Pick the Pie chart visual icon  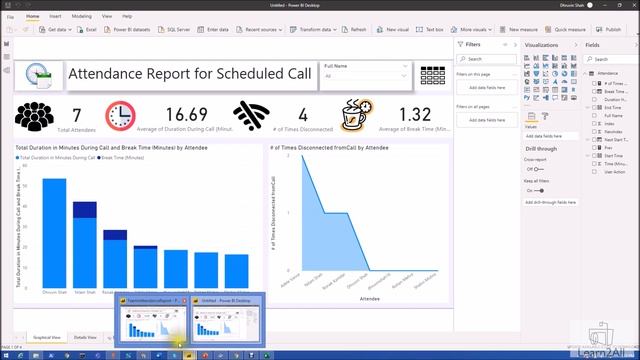point(555,74)
